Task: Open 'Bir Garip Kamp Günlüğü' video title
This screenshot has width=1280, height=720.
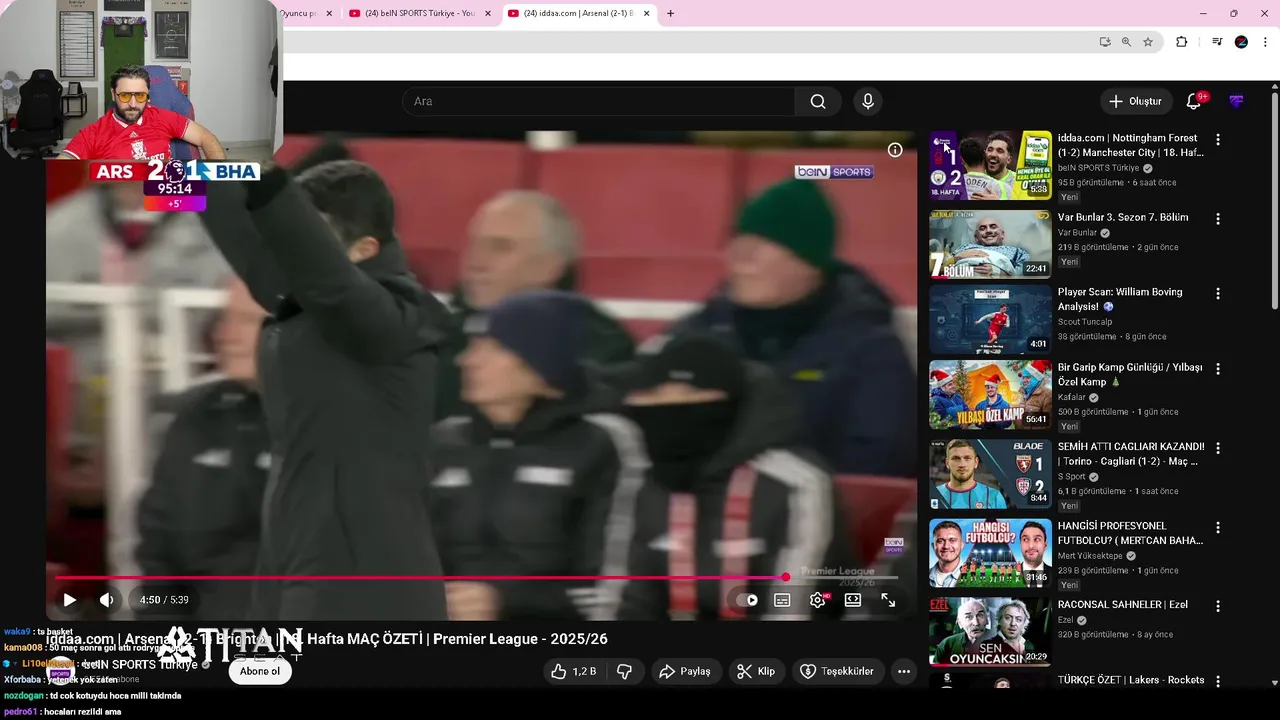Action: click(x=1130, y=374)
